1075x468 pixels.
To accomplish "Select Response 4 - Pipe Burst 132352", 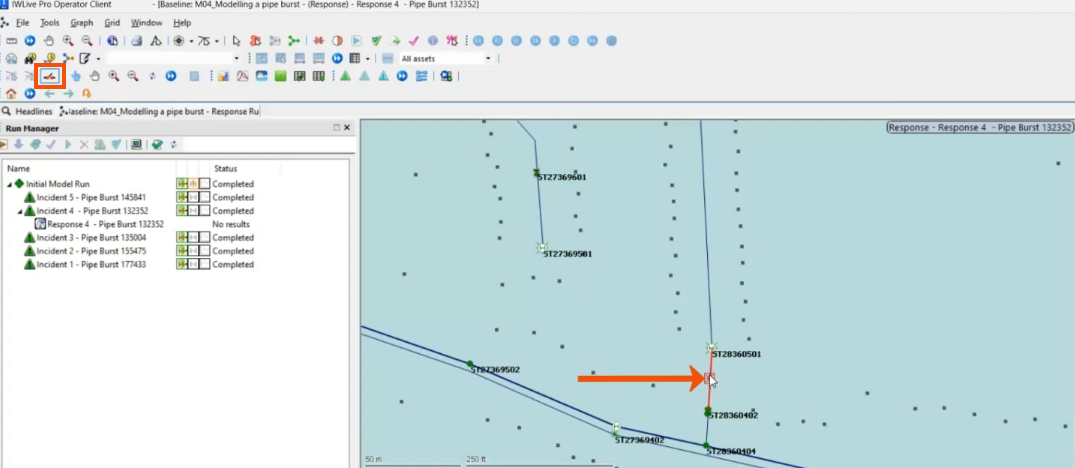I will pos(105,224).
